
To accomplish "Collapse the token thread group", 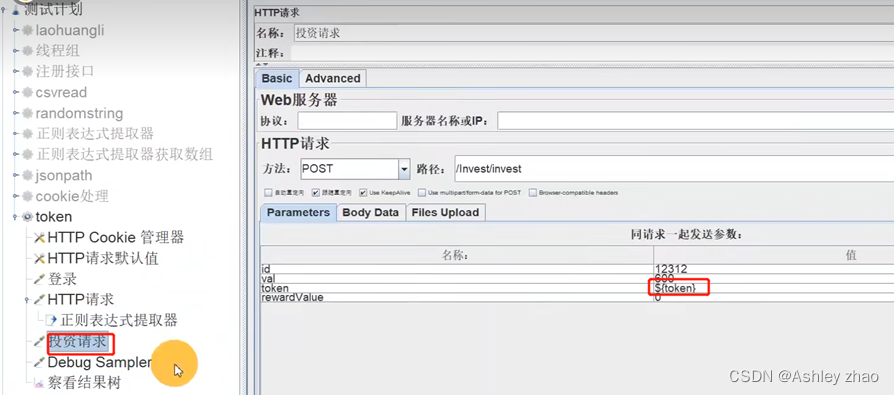I will (x=15, y=217).
